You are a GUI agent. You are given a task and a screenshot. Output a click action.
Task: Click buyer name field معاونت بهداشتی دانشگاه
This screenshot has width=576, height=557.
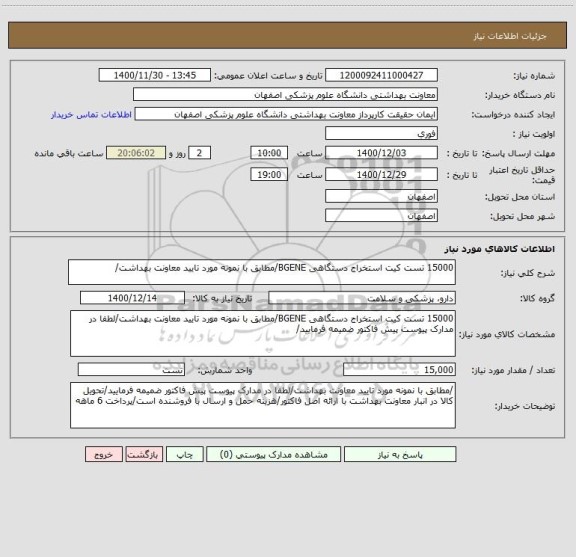click(285, 95)
